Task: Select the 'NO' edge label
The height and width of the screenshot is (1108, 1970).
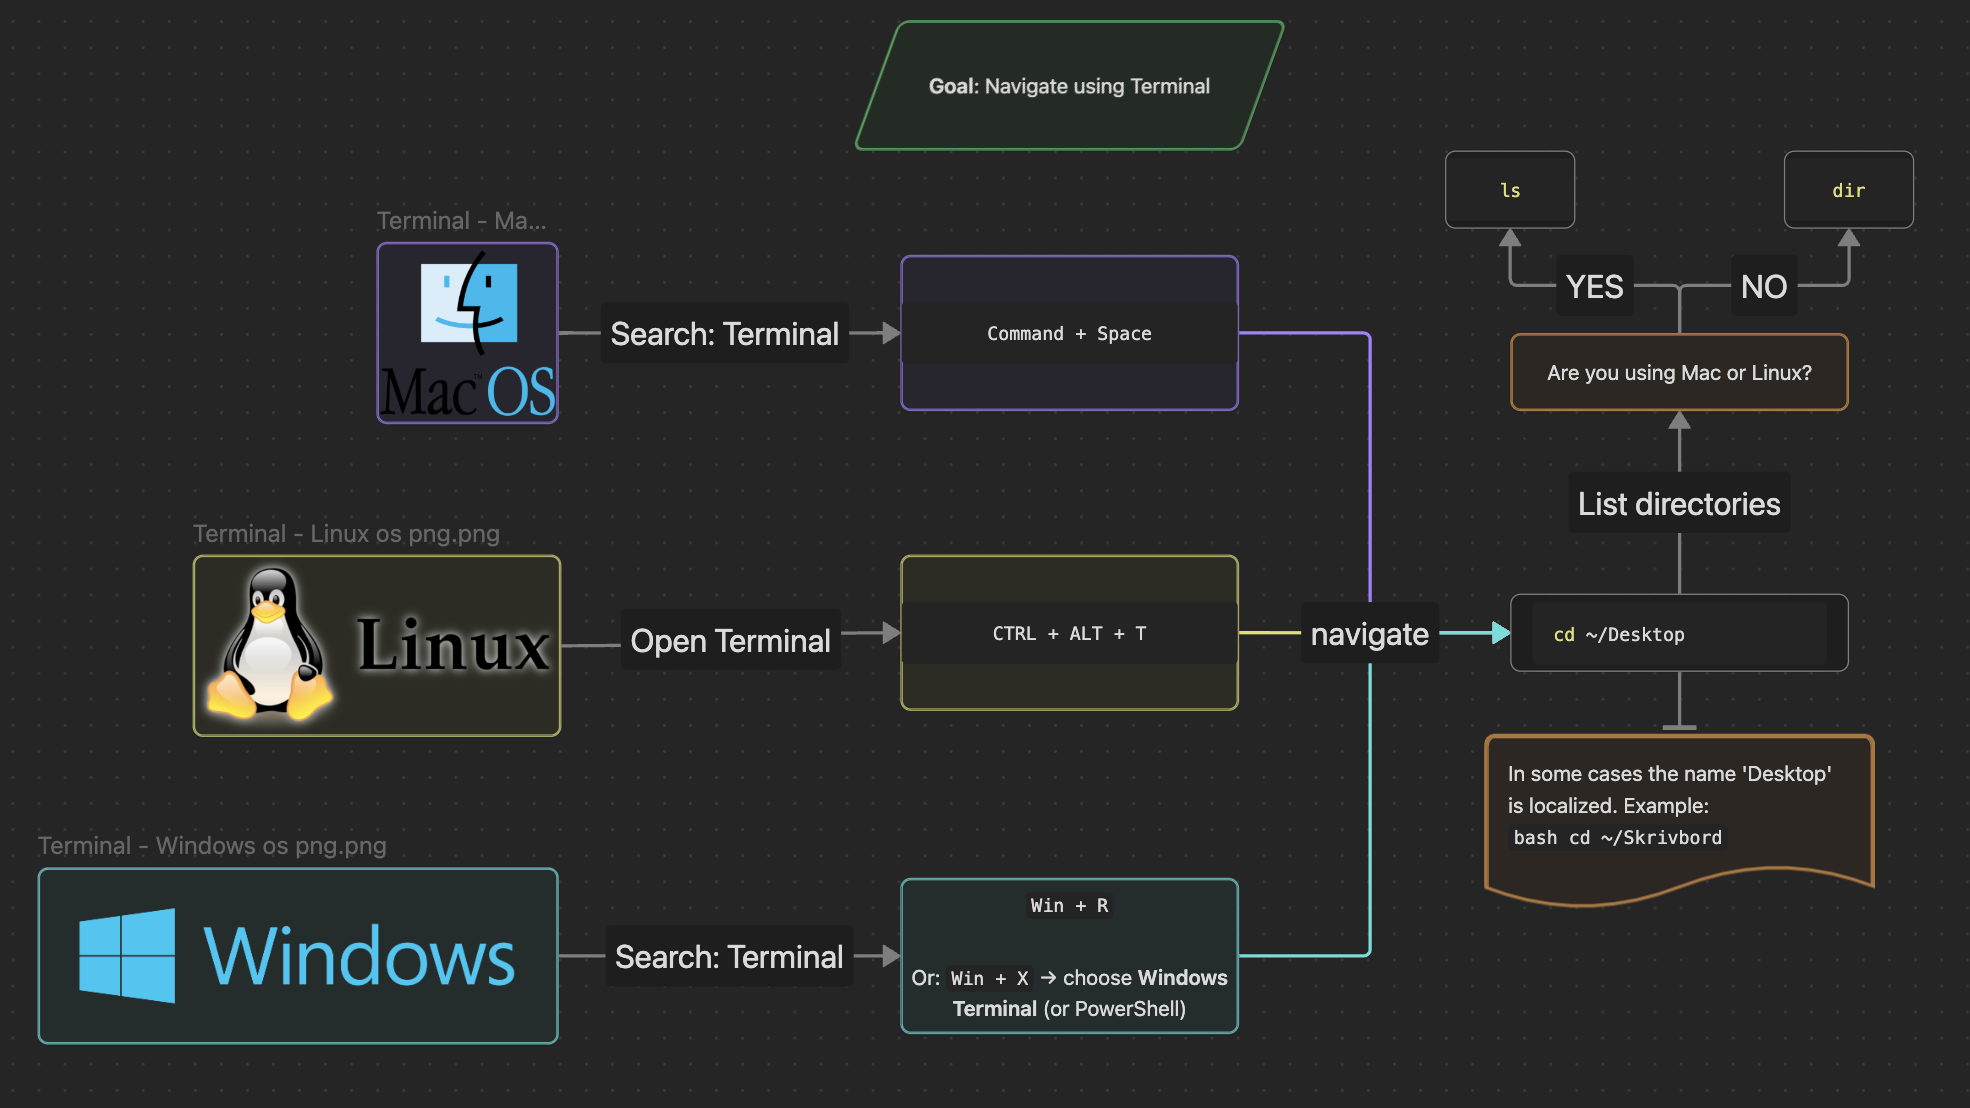Action: [x=1763, y=286]
